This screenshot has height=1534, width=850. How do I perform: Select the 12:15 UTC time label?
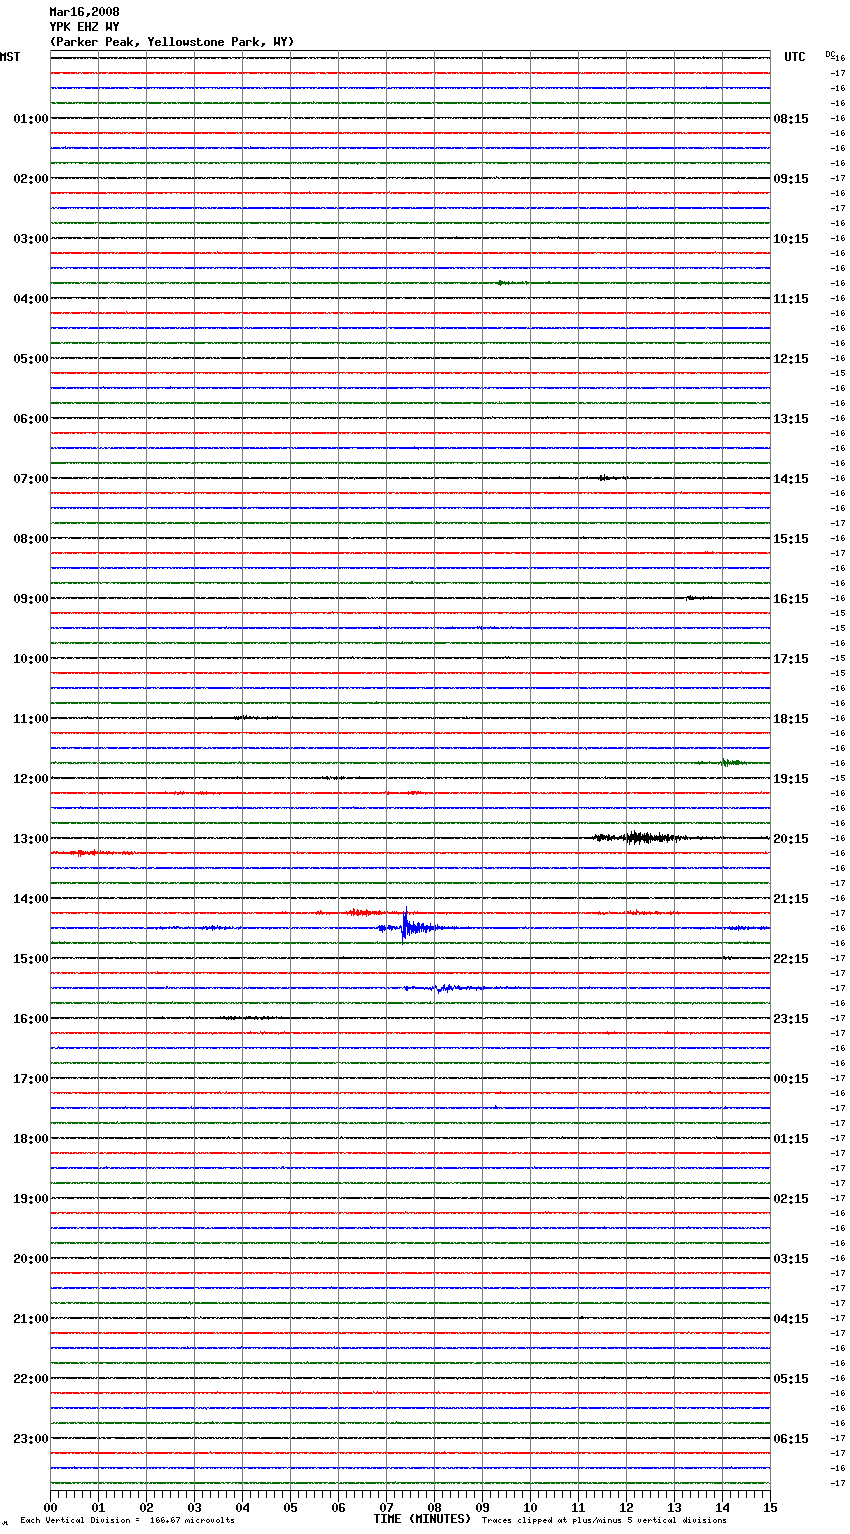pyautogui.click(x=791, y=359)
